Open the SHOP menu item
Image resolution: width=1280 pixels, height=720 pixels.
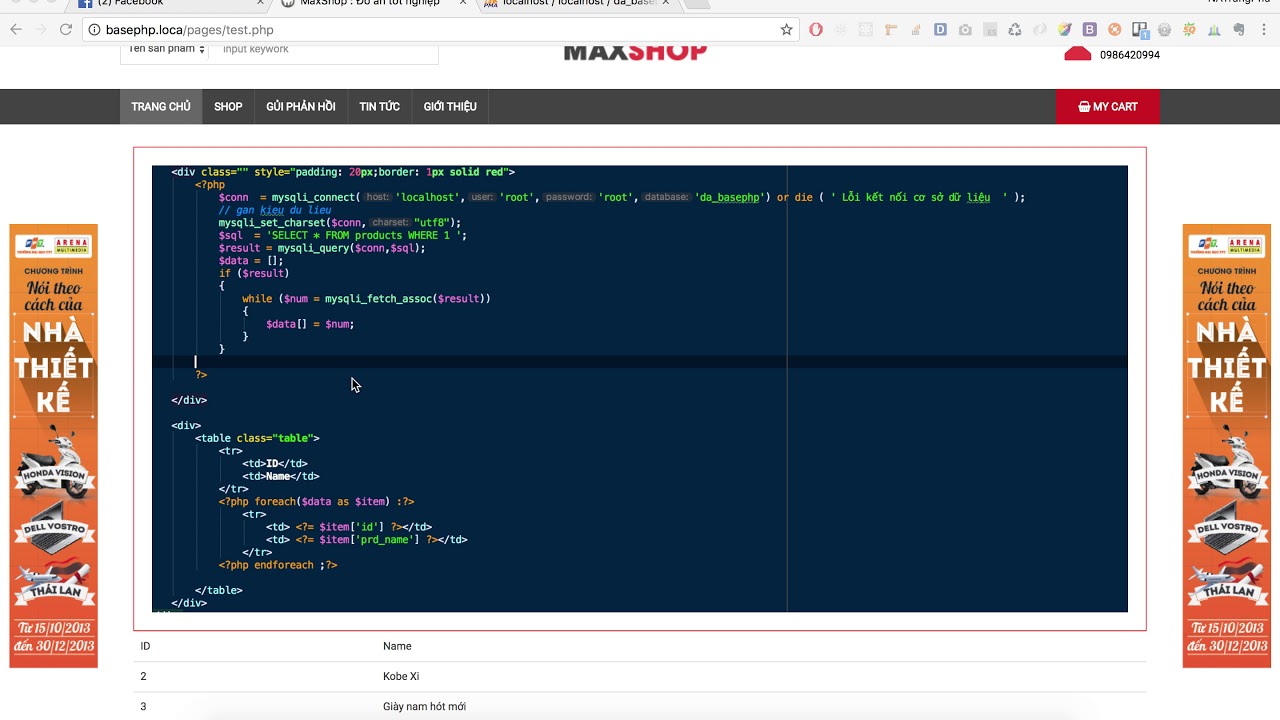228,107
